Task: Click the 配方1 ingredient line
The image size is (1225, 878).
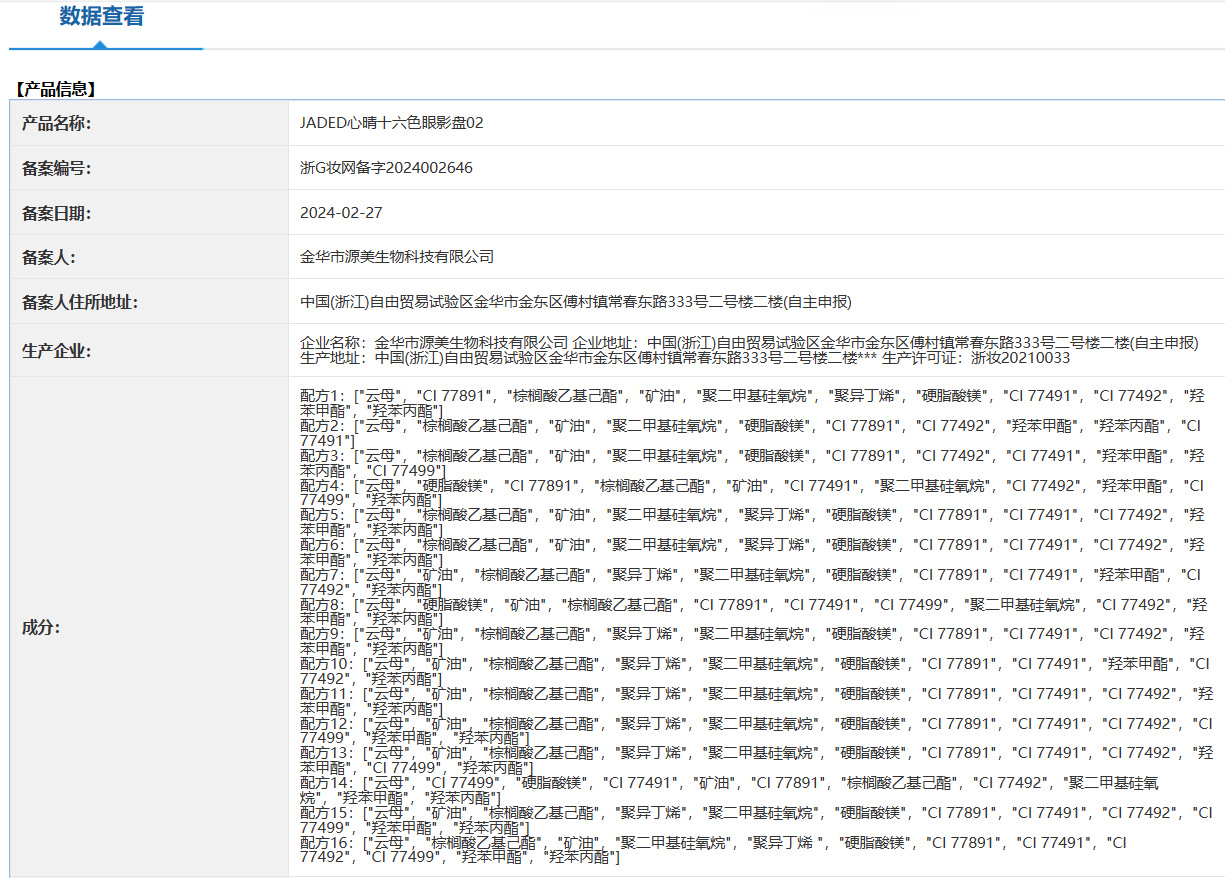Action: [752, 403]
